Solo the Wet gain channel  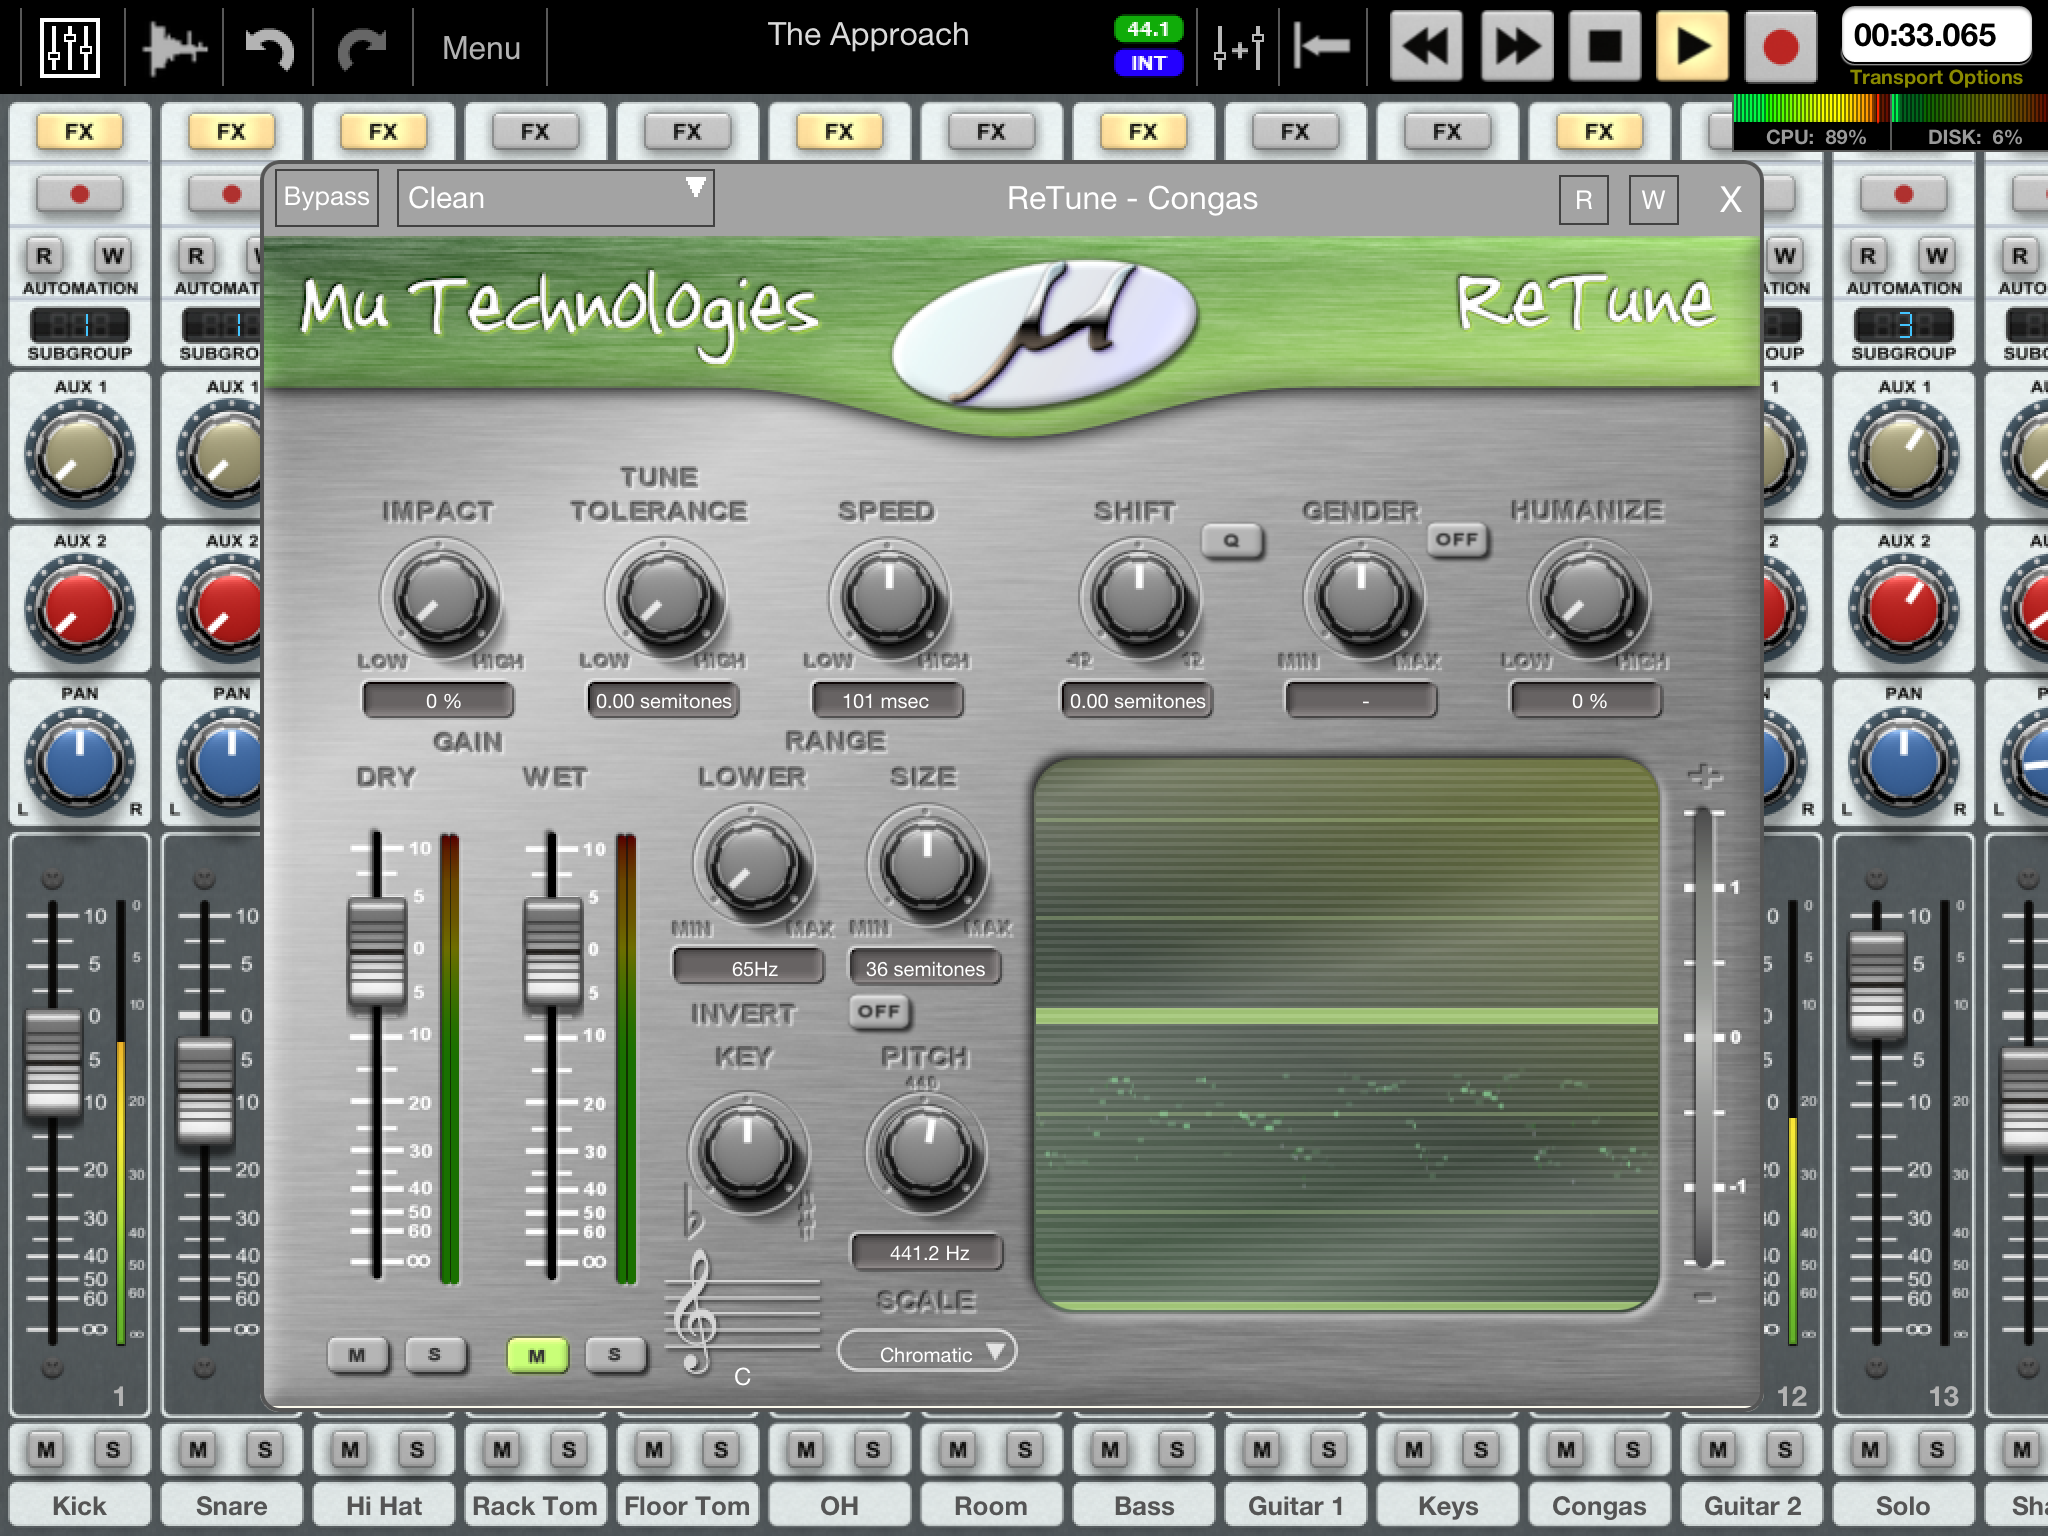(614, 1355)
